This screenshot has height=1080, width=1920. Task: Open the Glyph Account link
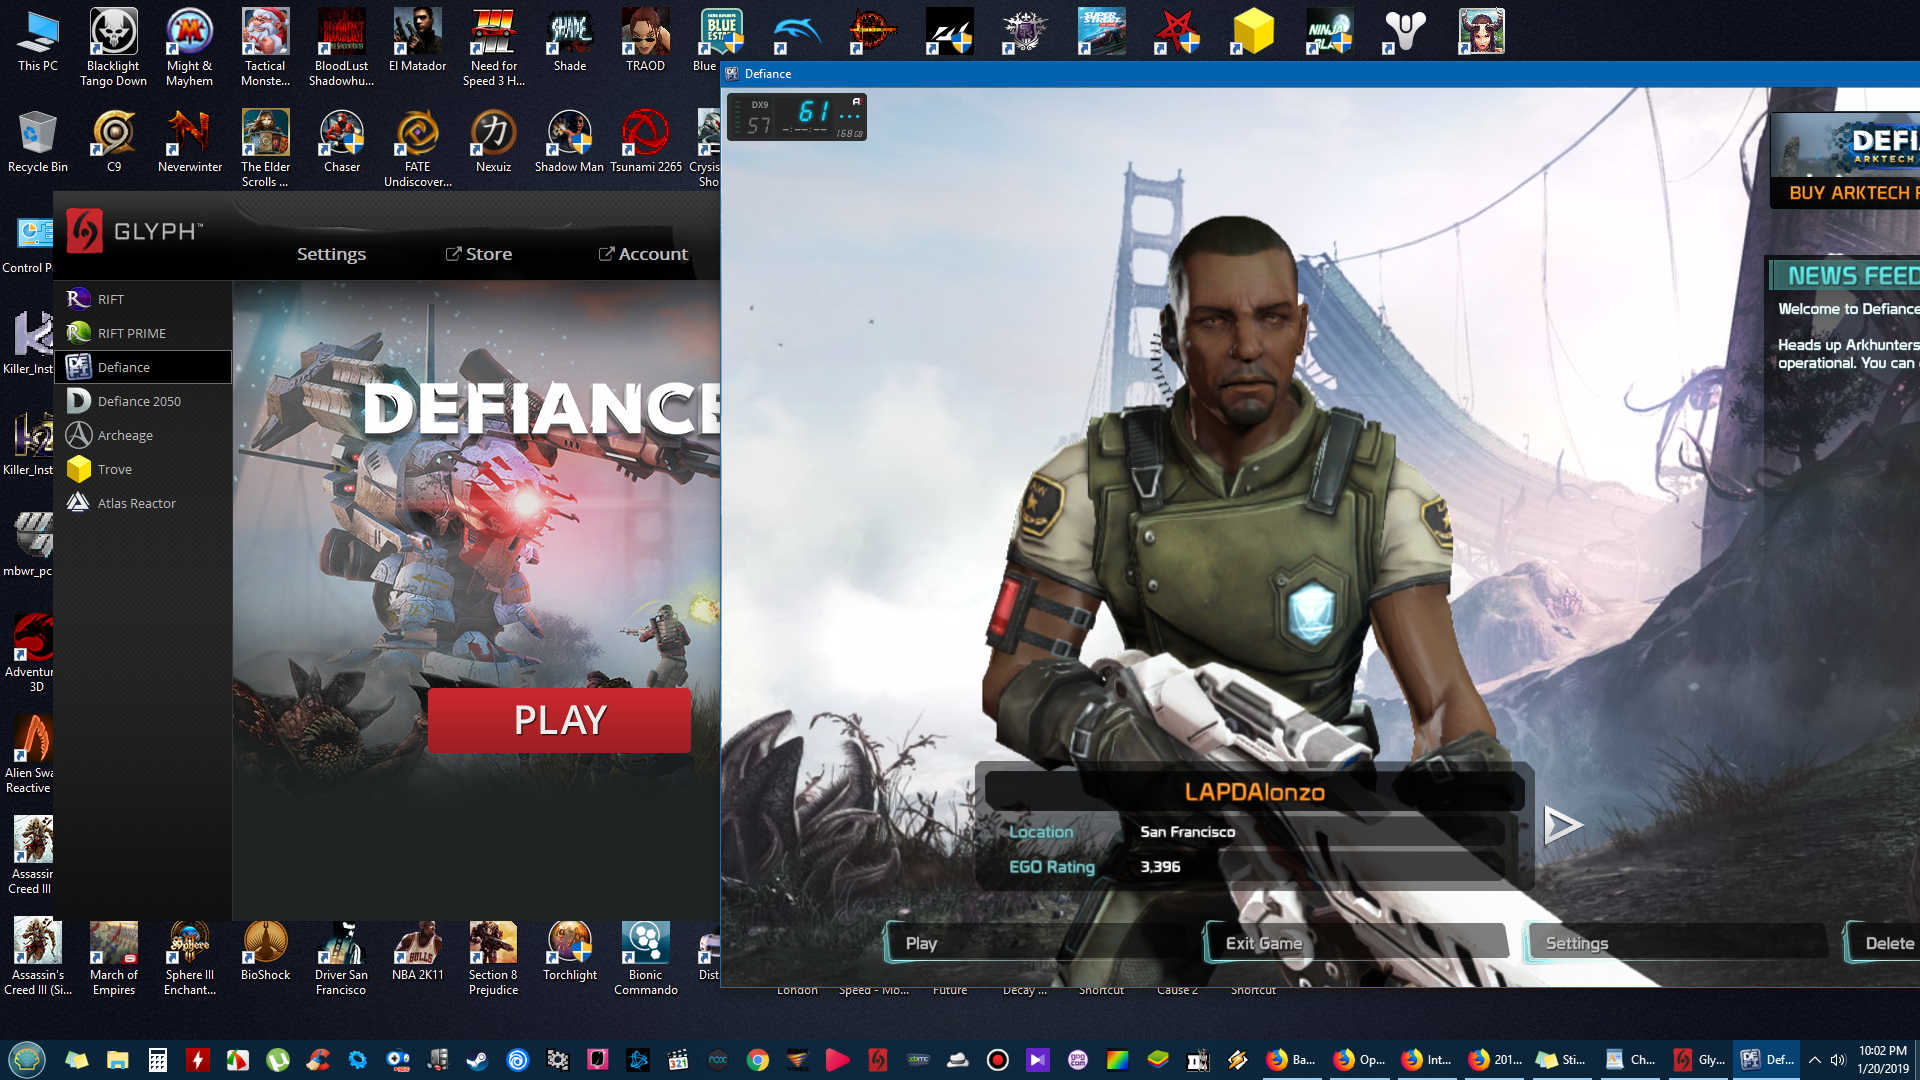pyautogui.click(x=643, y=254)
